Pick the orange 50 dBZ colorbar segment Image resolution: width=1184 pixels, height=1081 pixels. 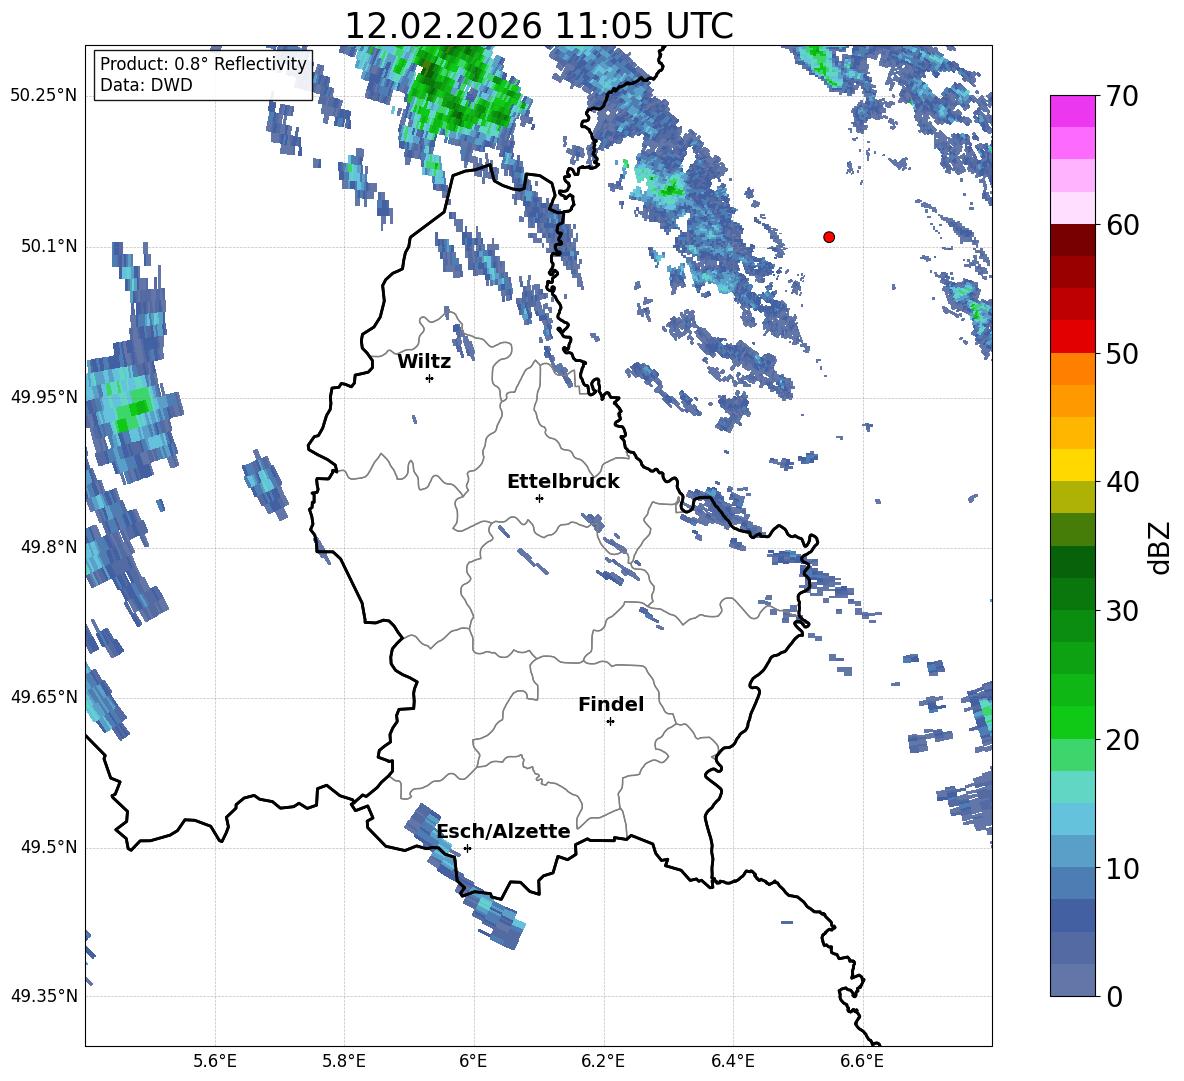click(x=1072, y=369)
